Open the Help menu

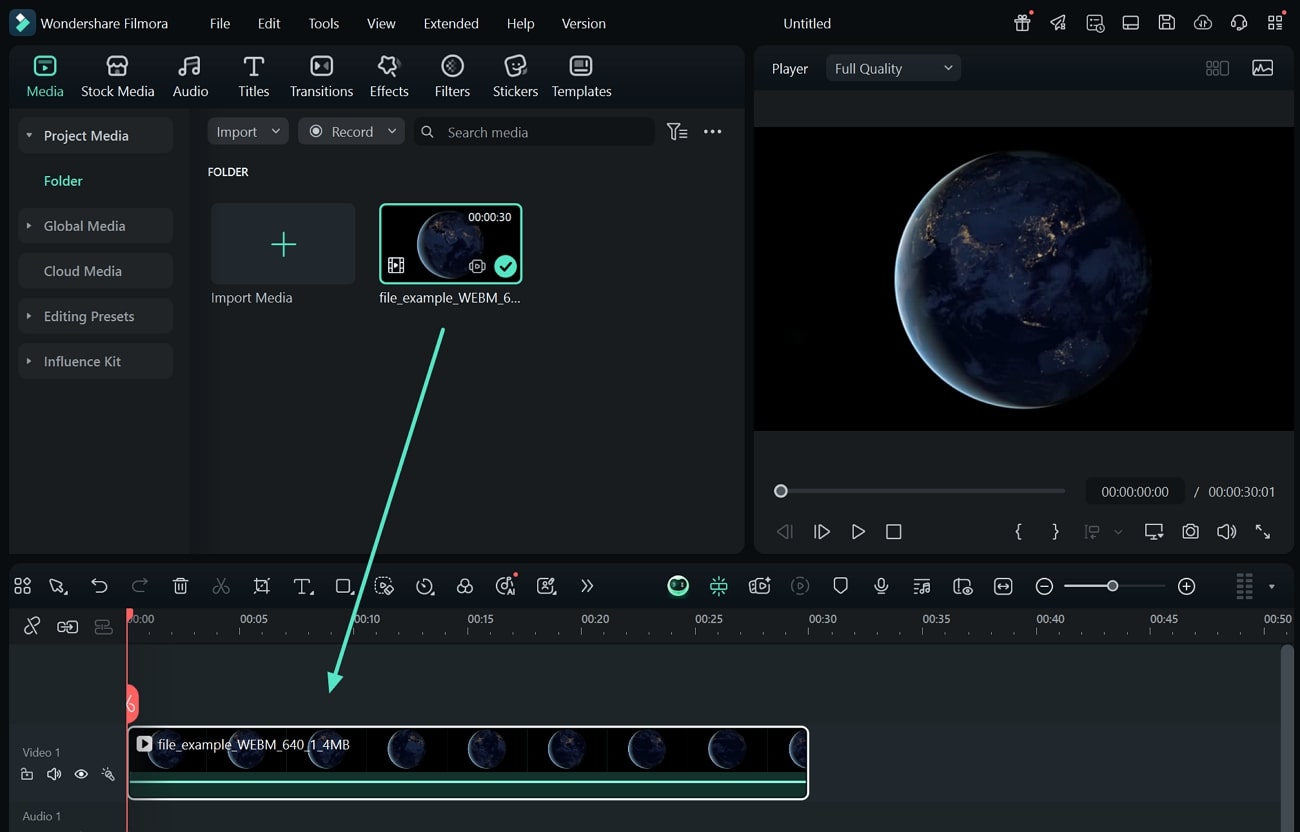pyautogui.click(x=520, y=23)
